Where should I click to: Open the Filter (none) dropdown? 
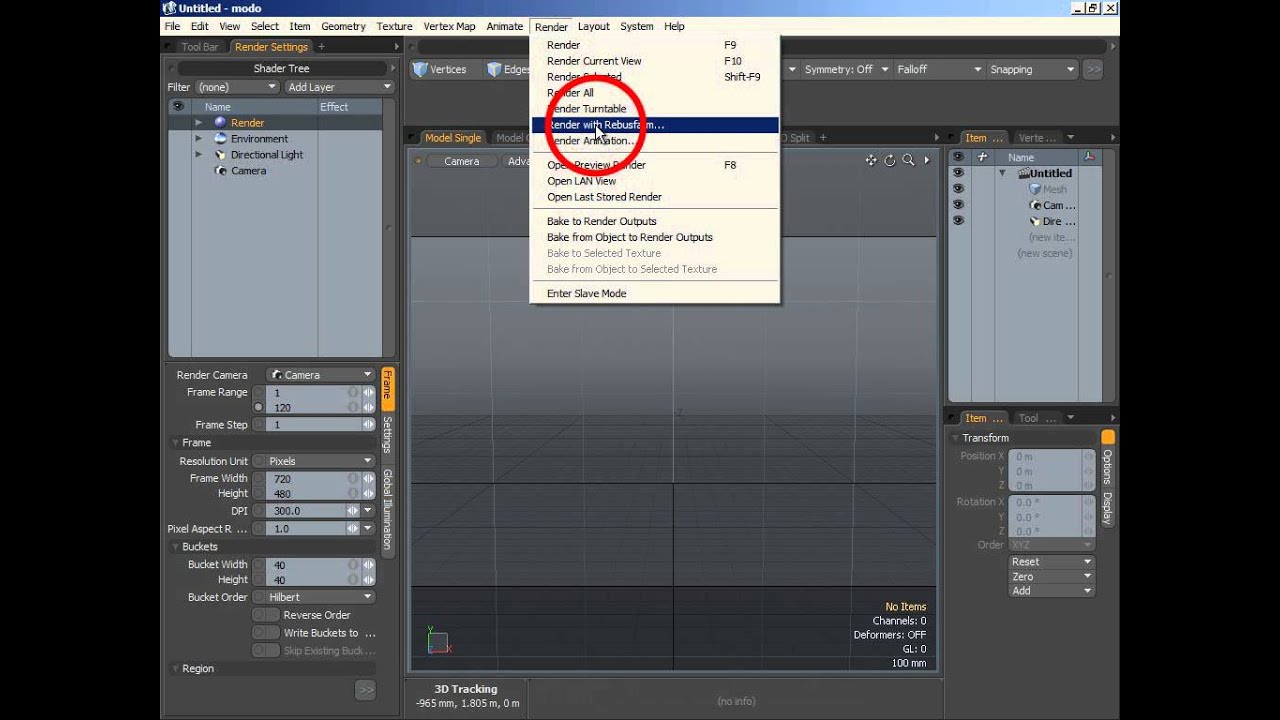tap(236, 87)
